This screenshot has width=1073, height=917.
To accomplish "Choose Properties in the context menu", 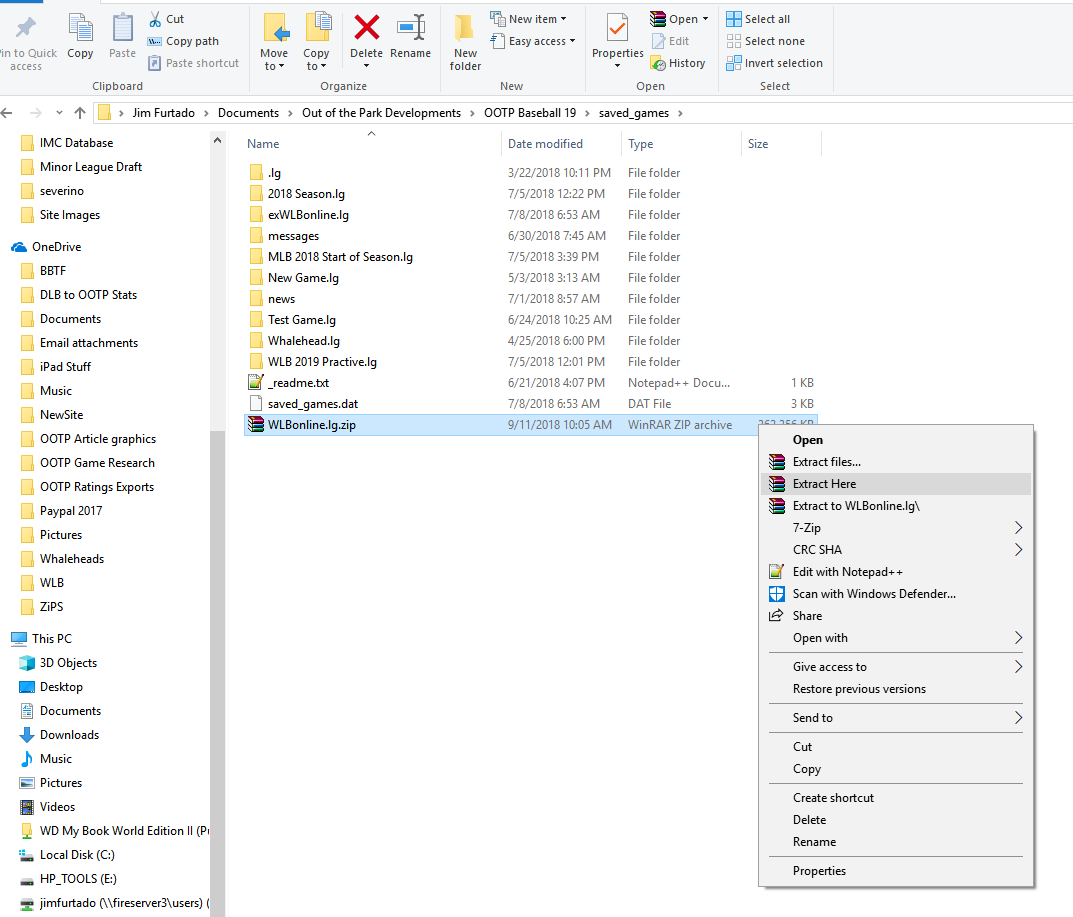I will click(896, 871).
